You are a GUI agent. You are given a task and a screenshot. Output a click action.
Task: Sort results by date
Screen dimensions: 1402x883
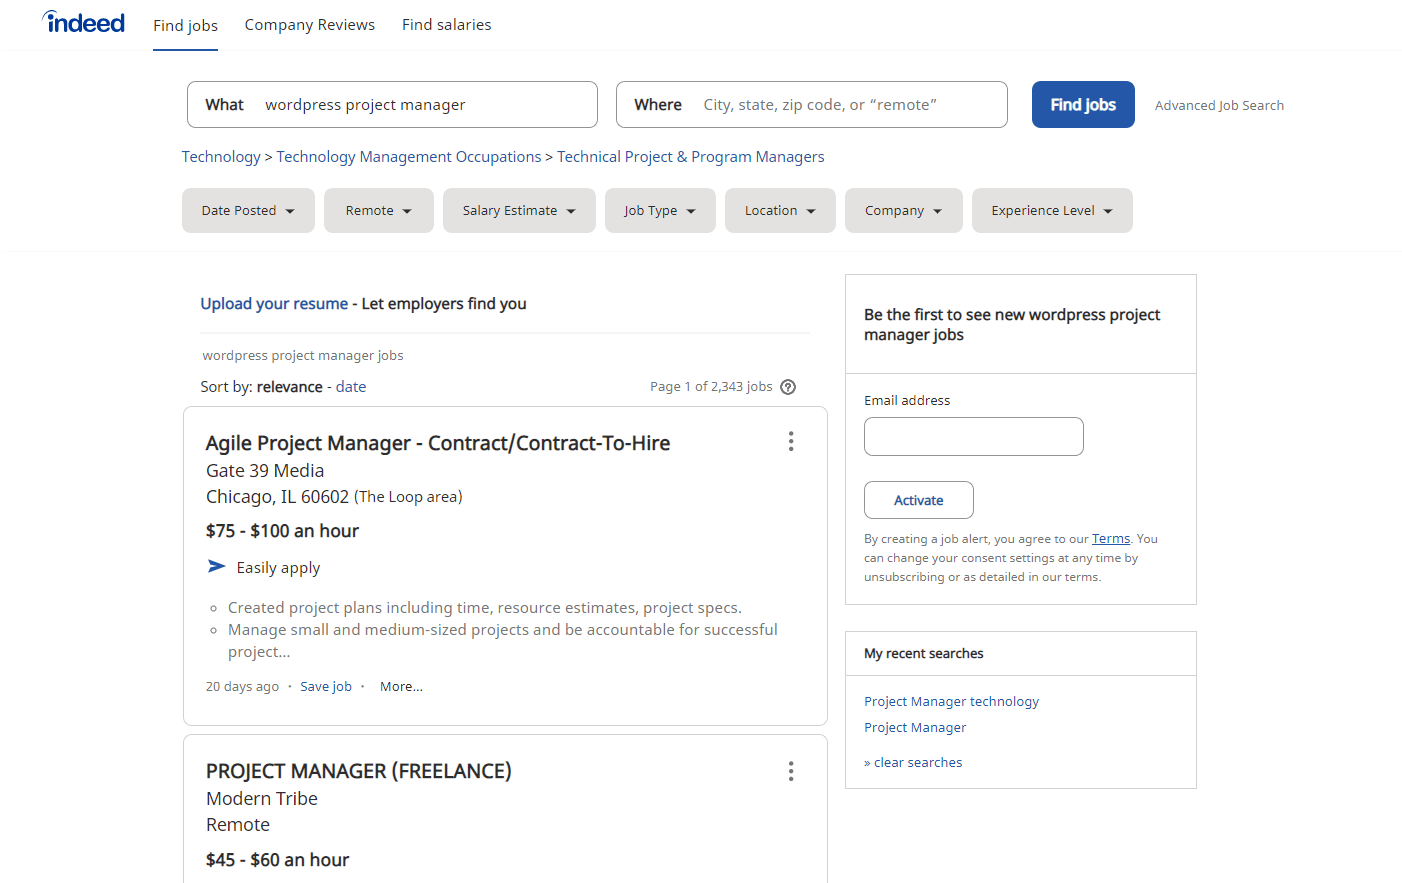(351, 387)
